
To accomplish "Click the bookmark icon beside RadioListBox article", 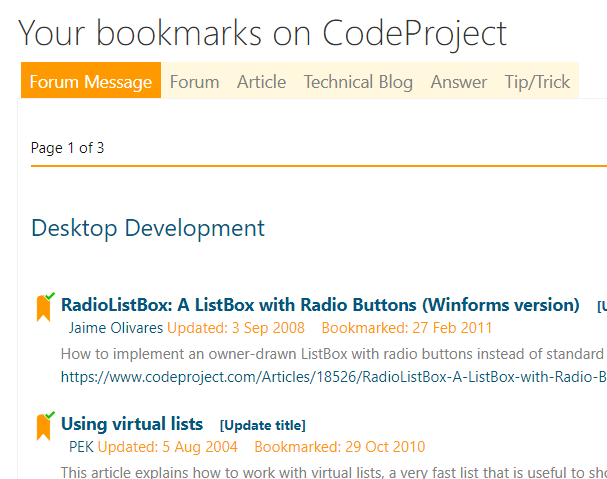I will pos(45,307).
